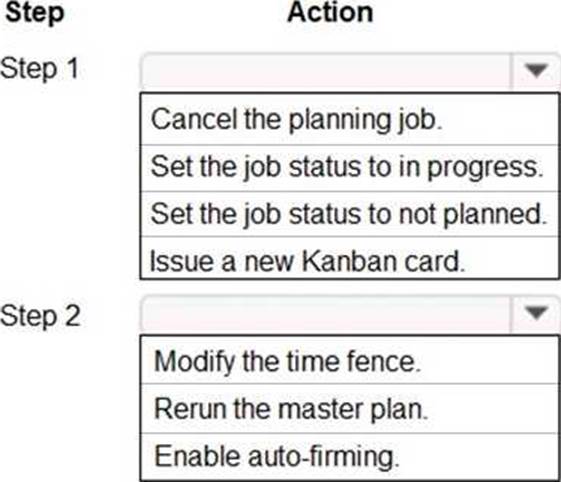Click the 'Step 2' row label

(40, 316)
